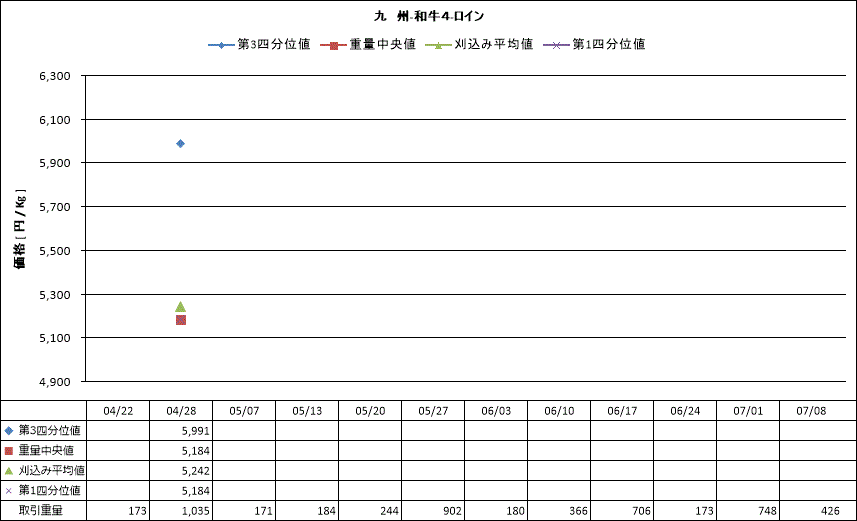Click the purple cross icon in the 第1四分位値 table row
This screenshot has height=521, width=857.
point(8,491)
